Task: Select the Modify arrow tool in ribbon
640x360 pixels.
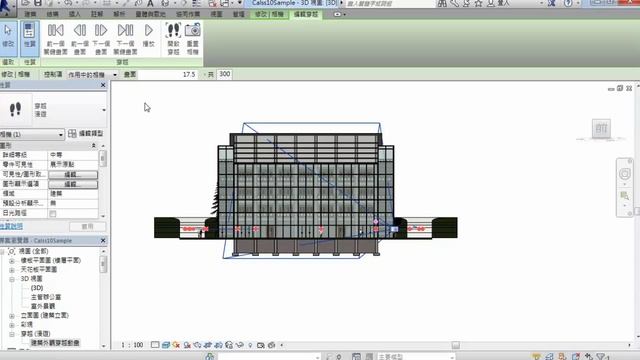Action: point(8,38)
